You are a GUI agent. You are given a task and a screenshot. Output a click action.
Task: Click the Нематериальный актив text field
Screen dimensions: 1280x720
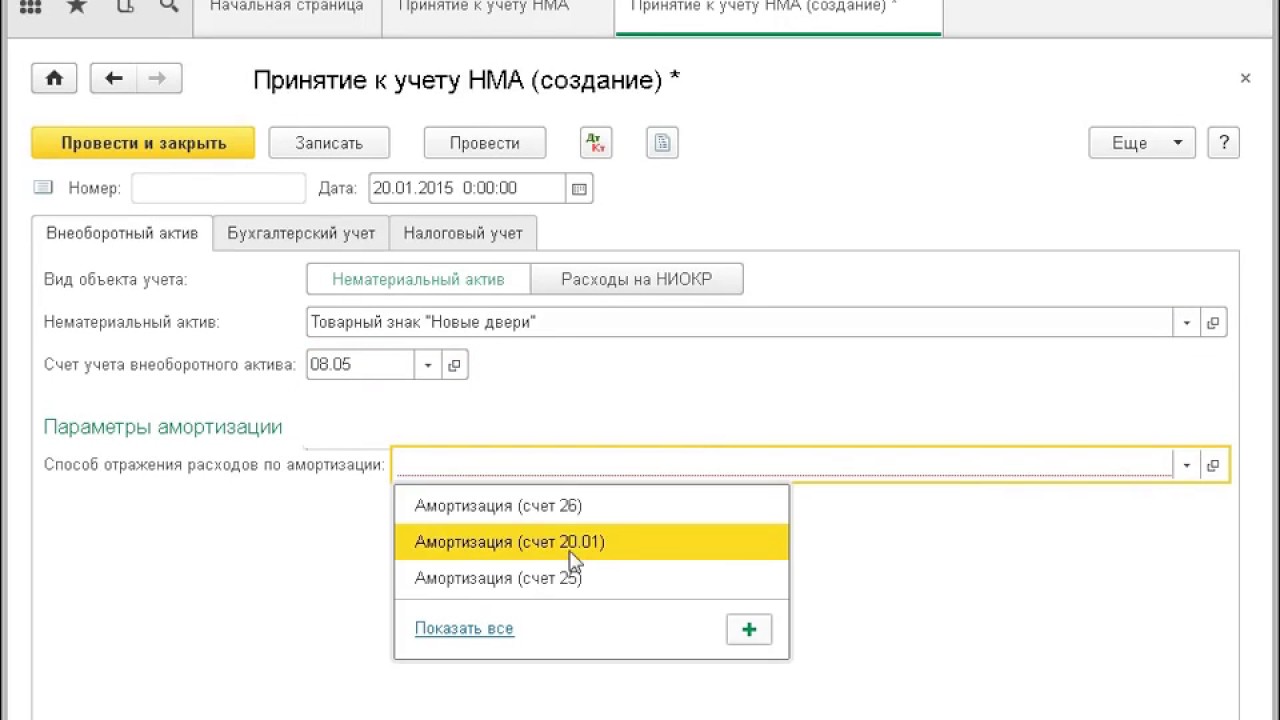(740, 323)
